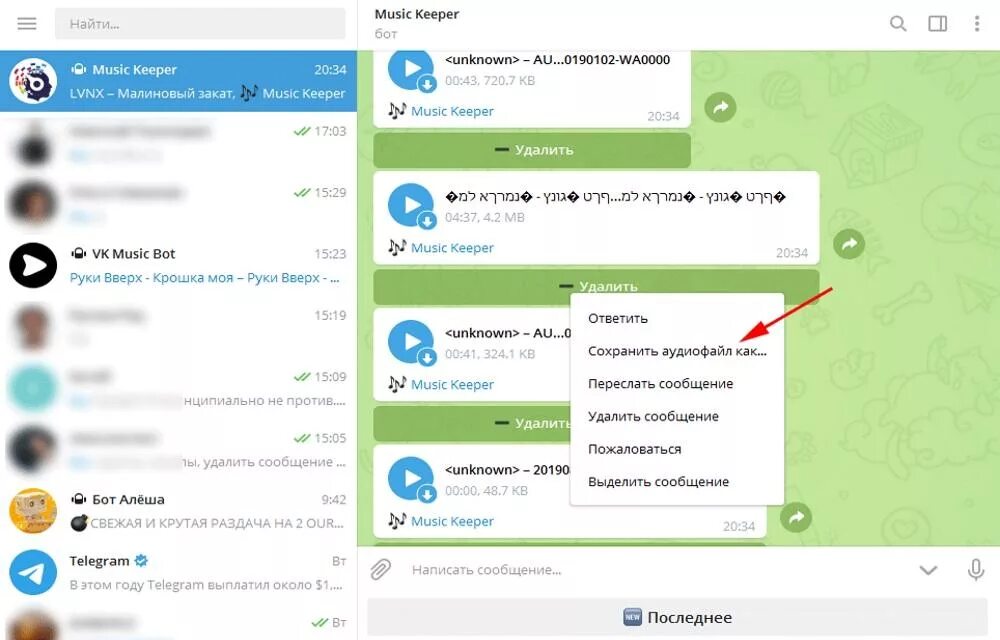Forward the 720.7 KB audio message via share arrow
Screen dimensions: 1000x640
[721, 107]
